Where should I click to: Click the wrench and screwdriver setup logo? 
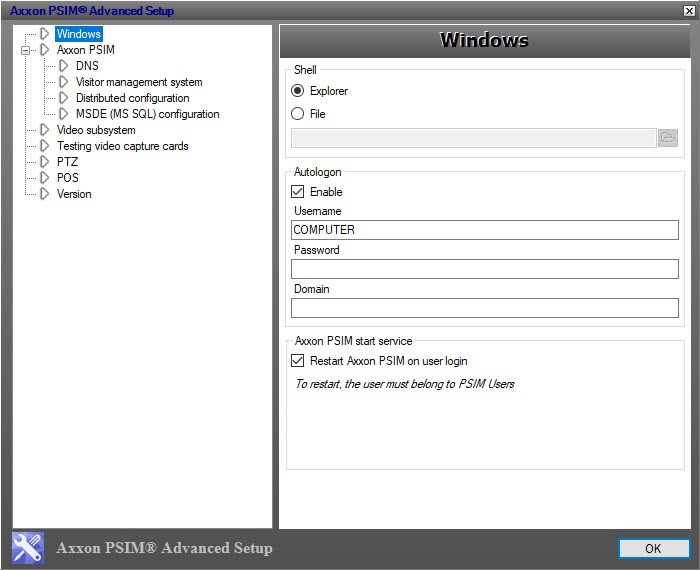(28, 548)
